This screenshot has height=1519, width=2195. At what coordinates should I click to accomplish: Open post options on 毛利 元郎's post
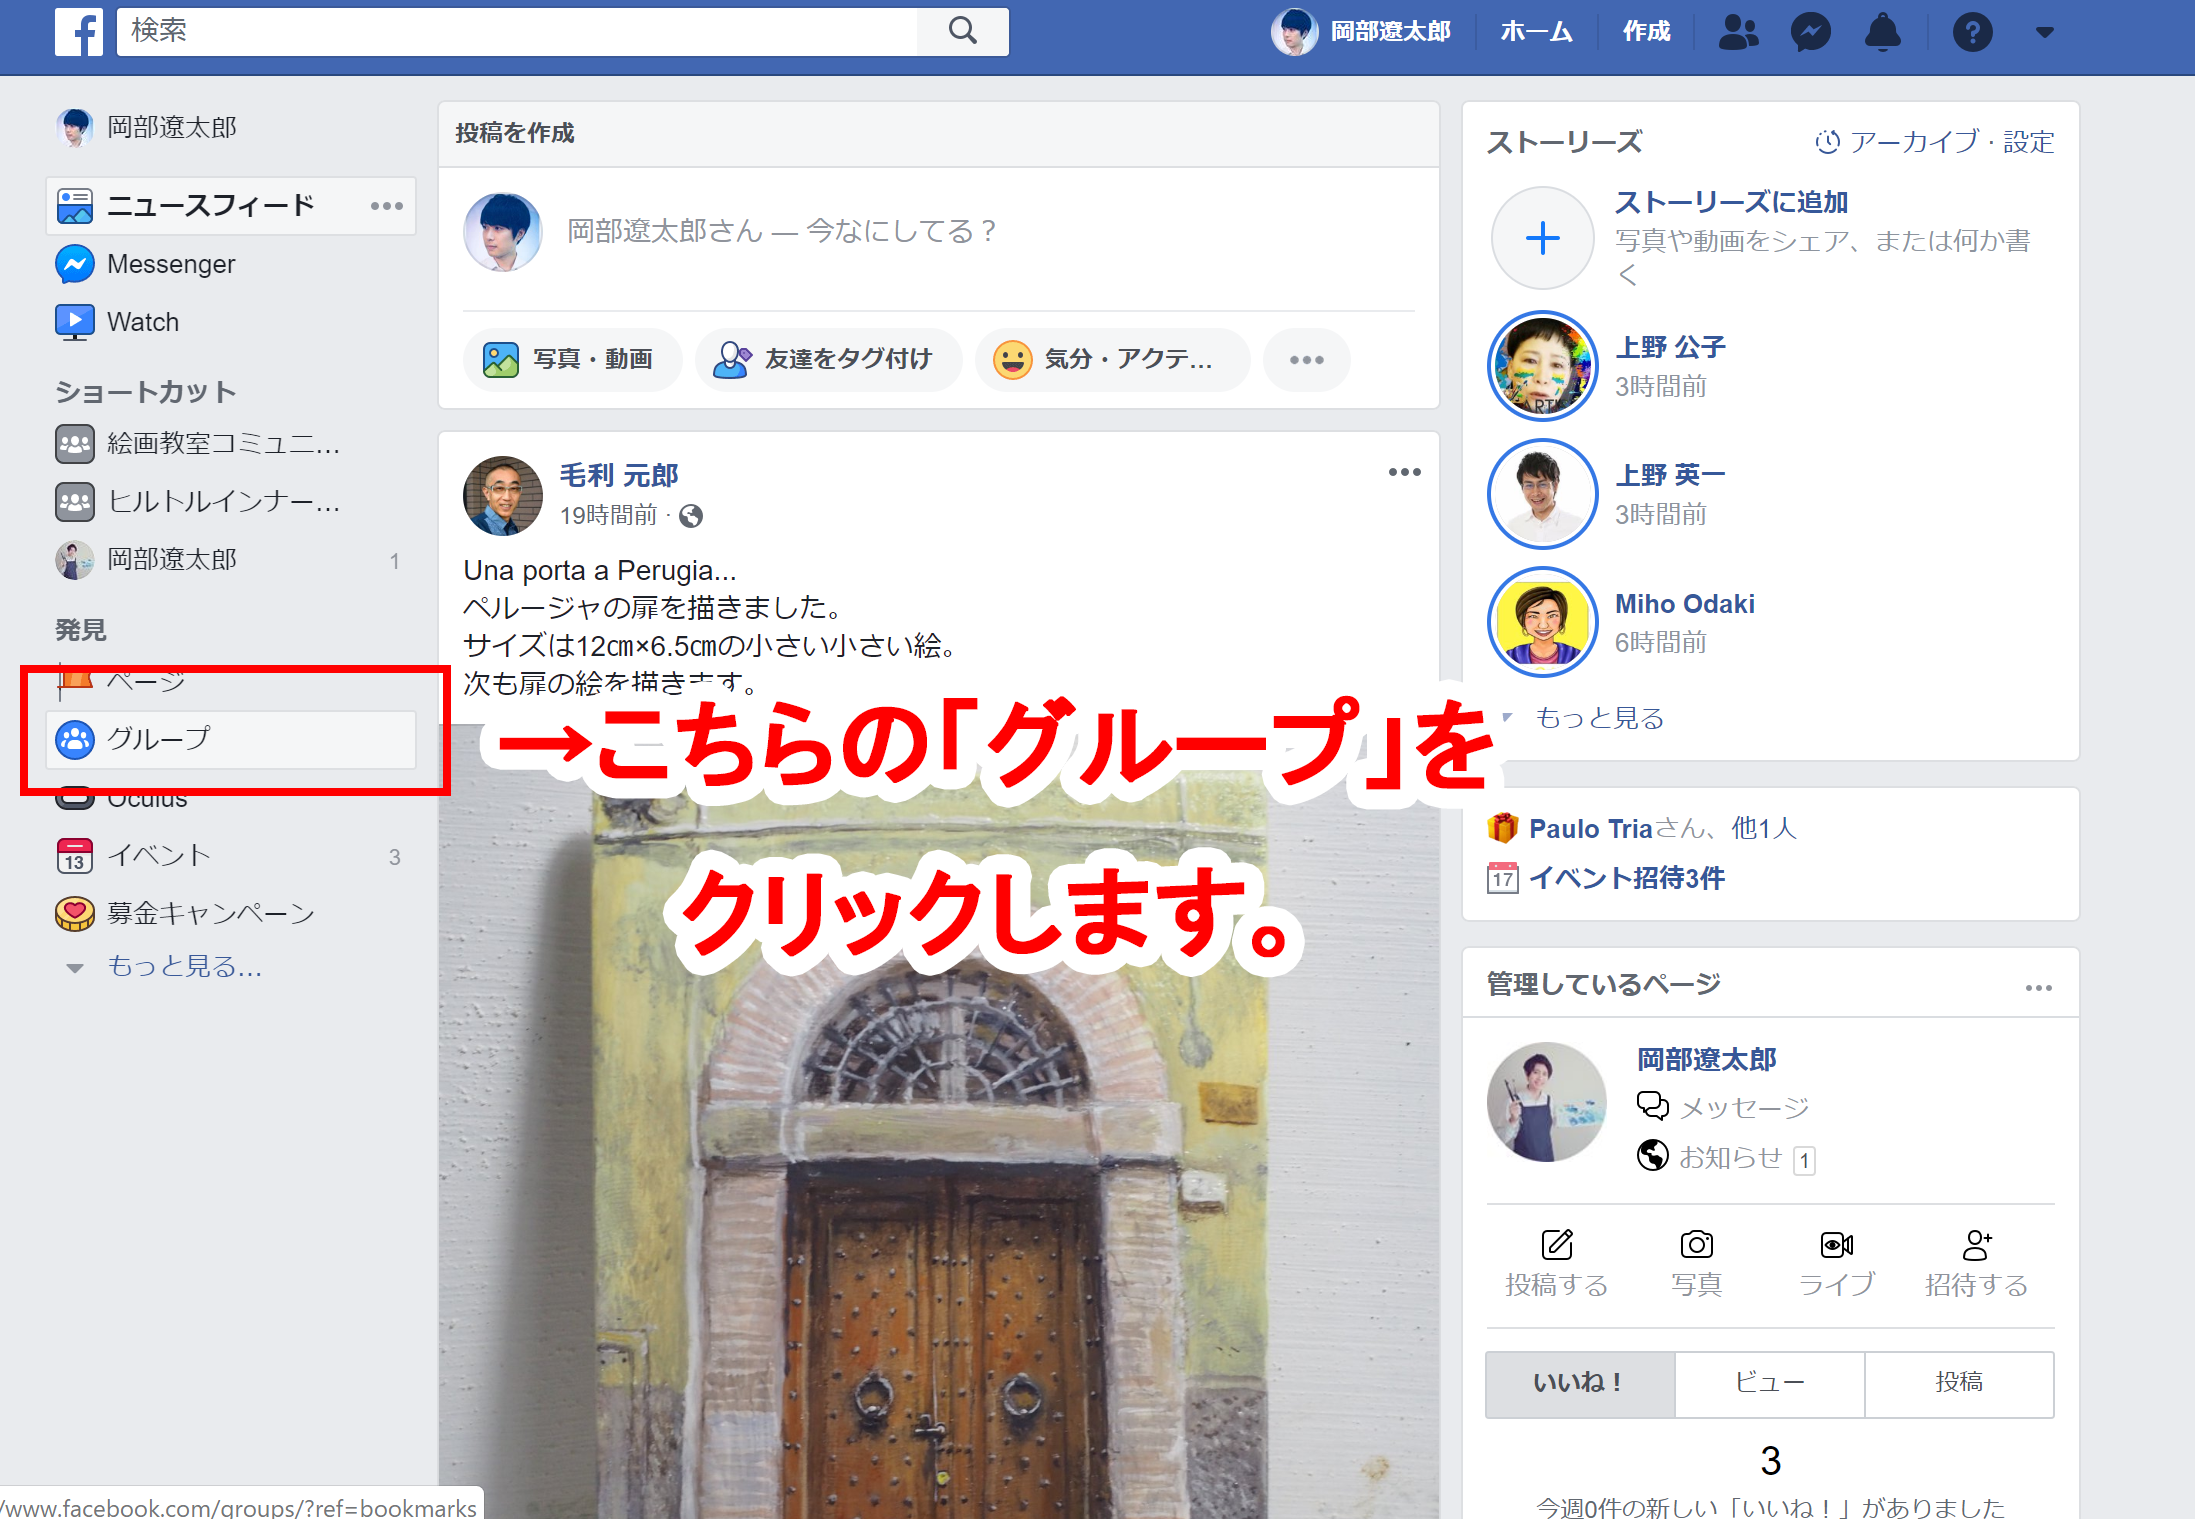(1404, 472)
